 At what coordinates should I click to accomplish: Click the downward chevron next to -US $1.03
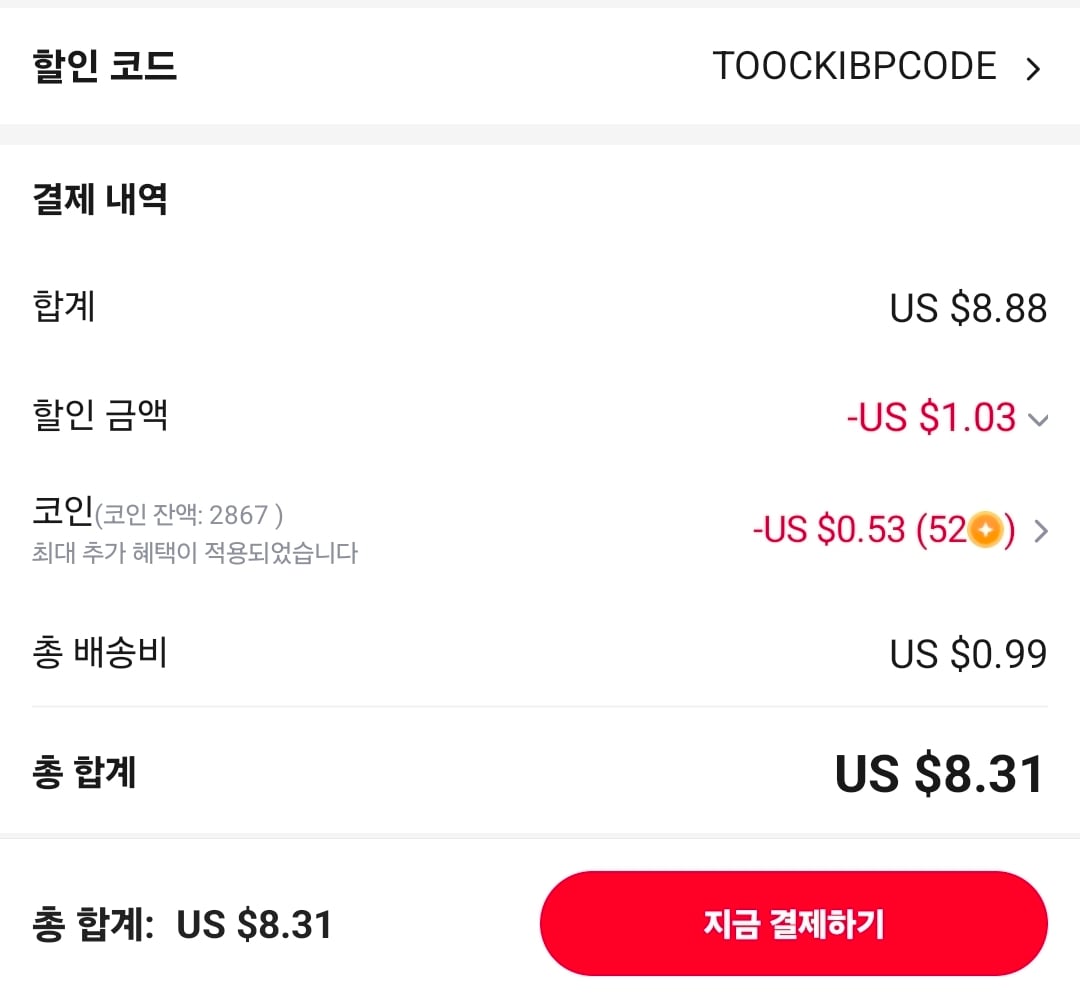coord(1040,420)
